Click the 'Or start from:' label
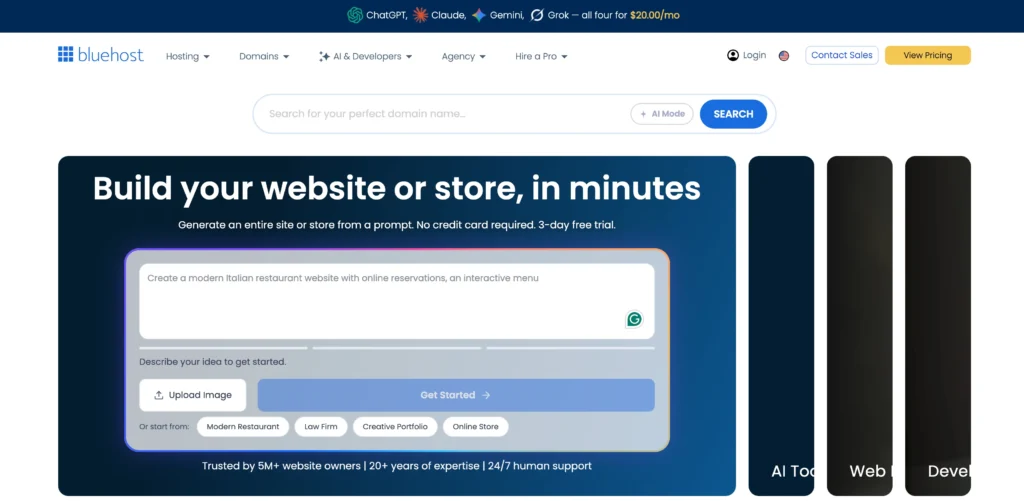The height and width of the screenshot is (501, 1024). click(x=164, y=427)
